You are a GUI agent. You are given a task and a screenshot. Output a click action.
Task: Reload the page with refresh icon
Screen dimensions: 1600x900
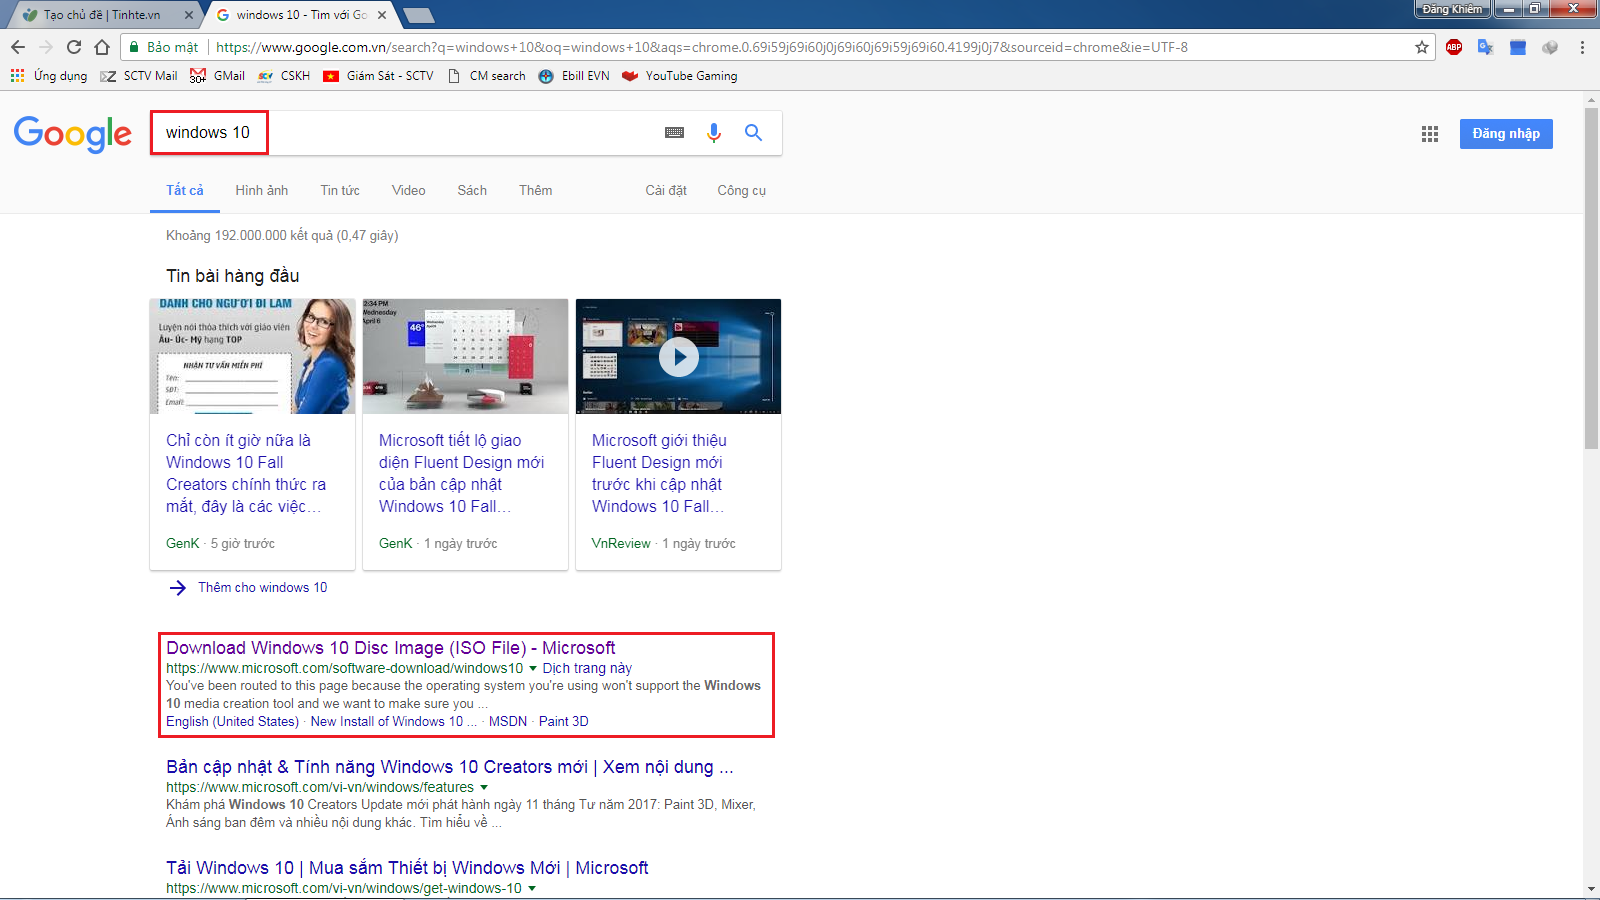pyautogui.click(x=74, y=47)
